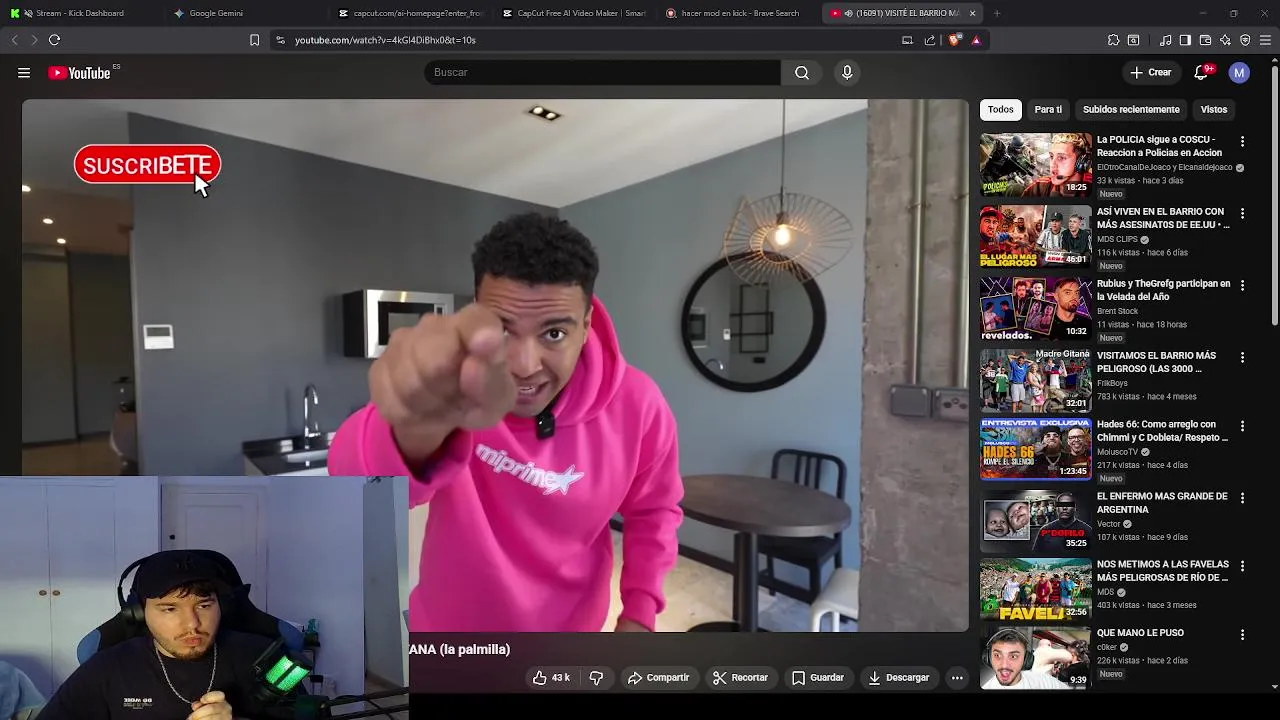Open La POLICIA sigue a COSCU thumbnail
1280x720 pixels.
pyautogui.click(x=1036, y=165)
